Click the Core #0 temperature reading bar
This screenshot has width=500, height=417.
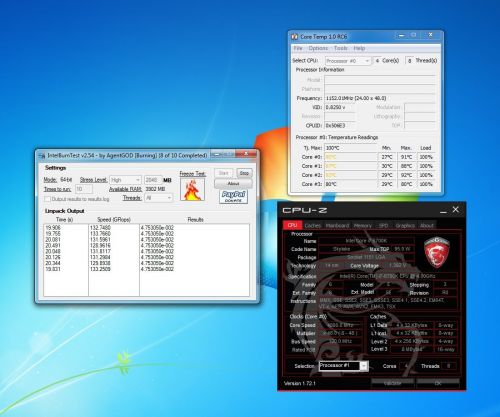coord(351,157)
